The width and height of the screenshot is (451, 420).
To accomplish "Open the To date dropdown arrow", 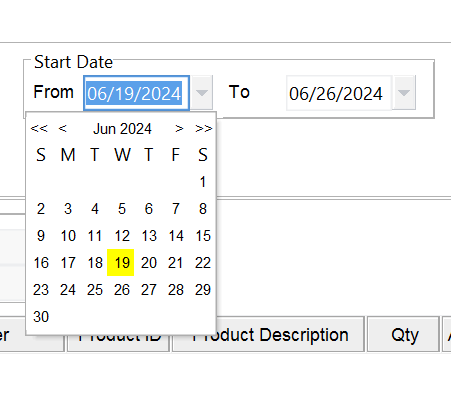I will click(404, 93).
